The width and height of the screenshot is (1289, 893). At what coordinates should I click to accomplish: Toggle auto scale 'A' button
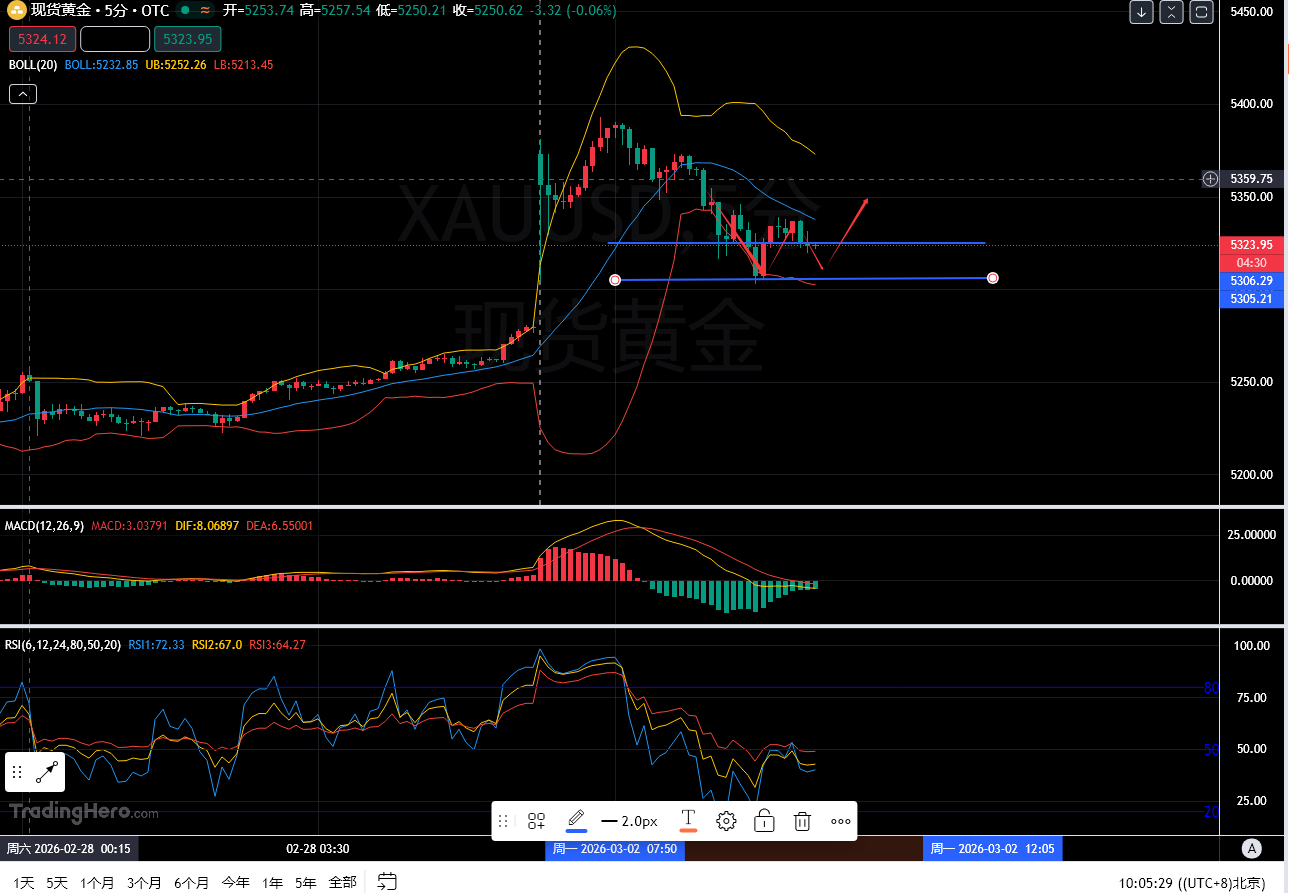[1251, 848]
